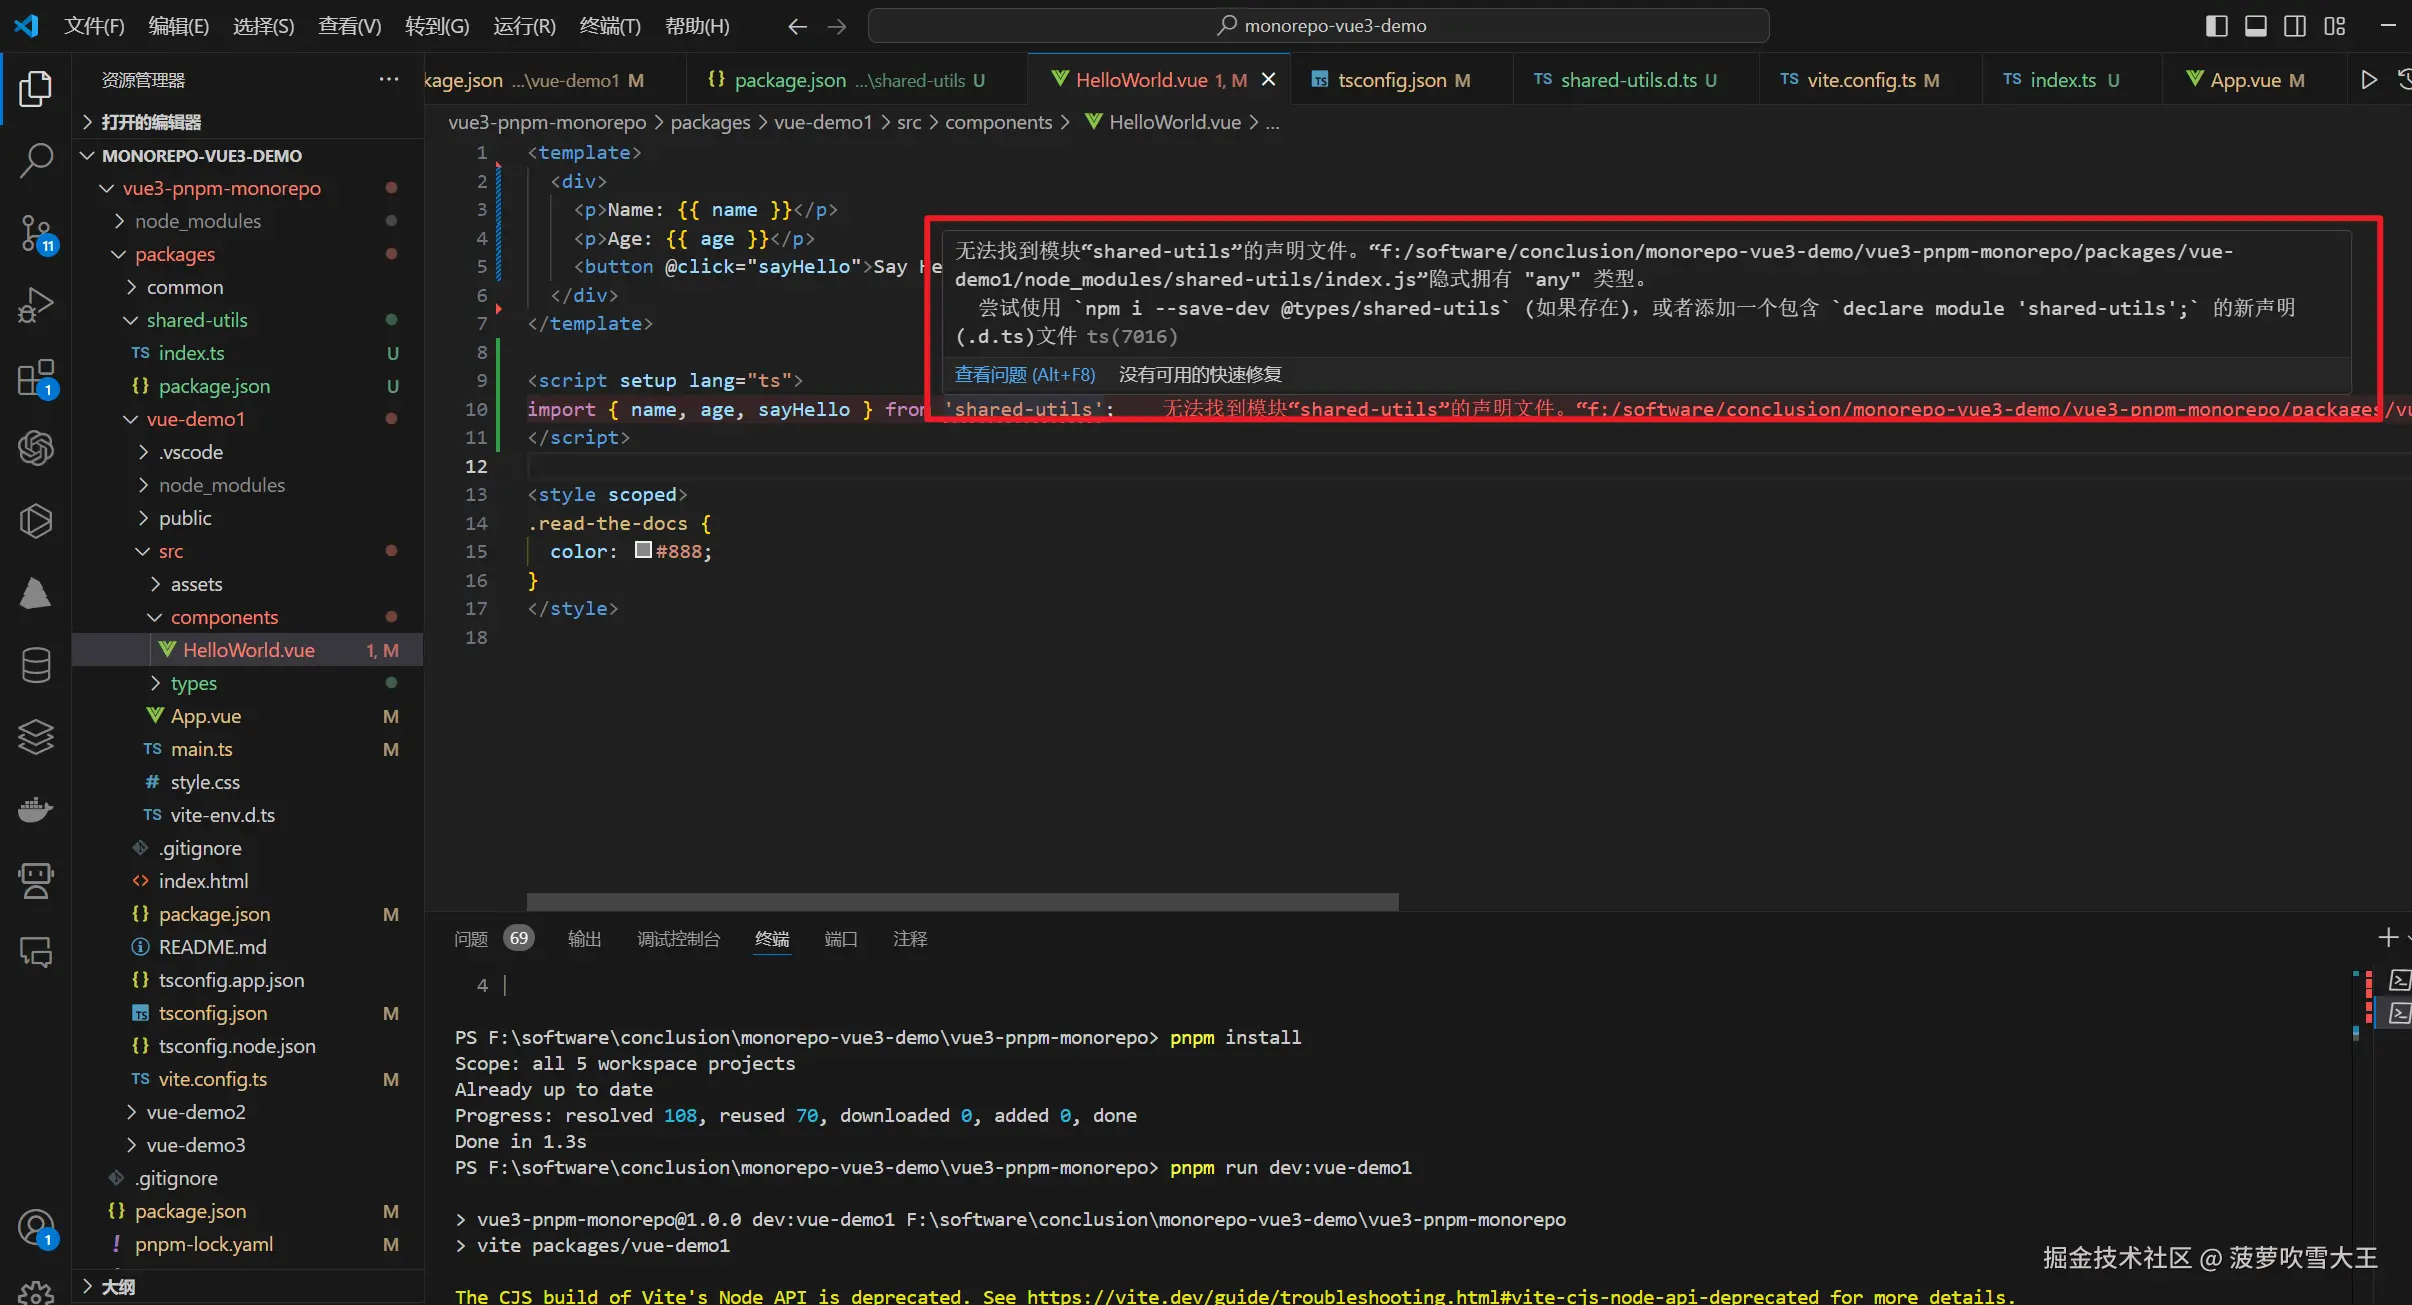
Task: Open Docker whale icon in activity bar
Action: pyautogui.click(x=36, y=809)
